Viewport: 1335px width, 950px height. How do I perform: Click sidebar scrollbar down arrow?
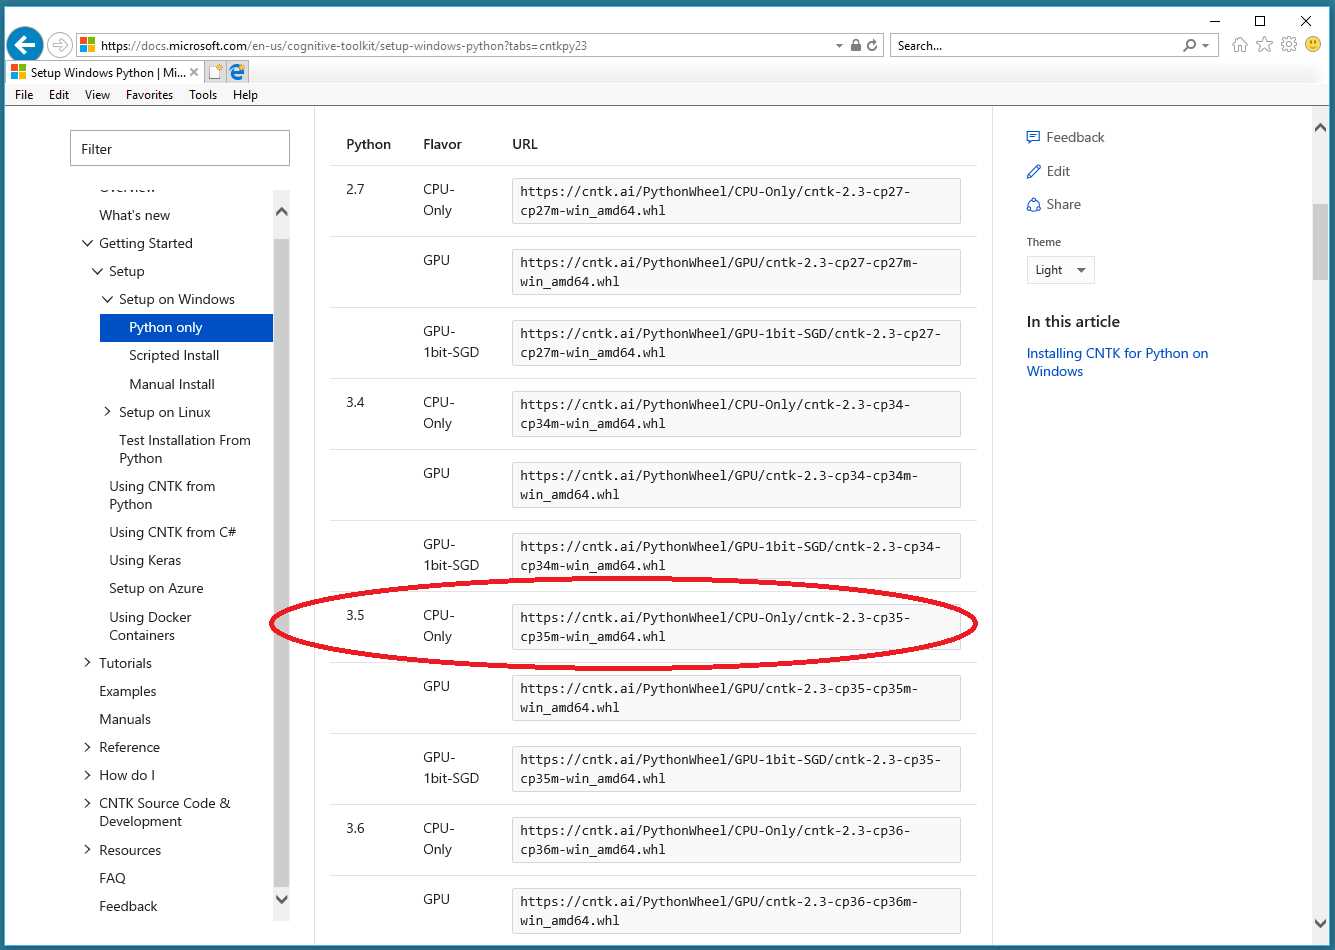281,899
